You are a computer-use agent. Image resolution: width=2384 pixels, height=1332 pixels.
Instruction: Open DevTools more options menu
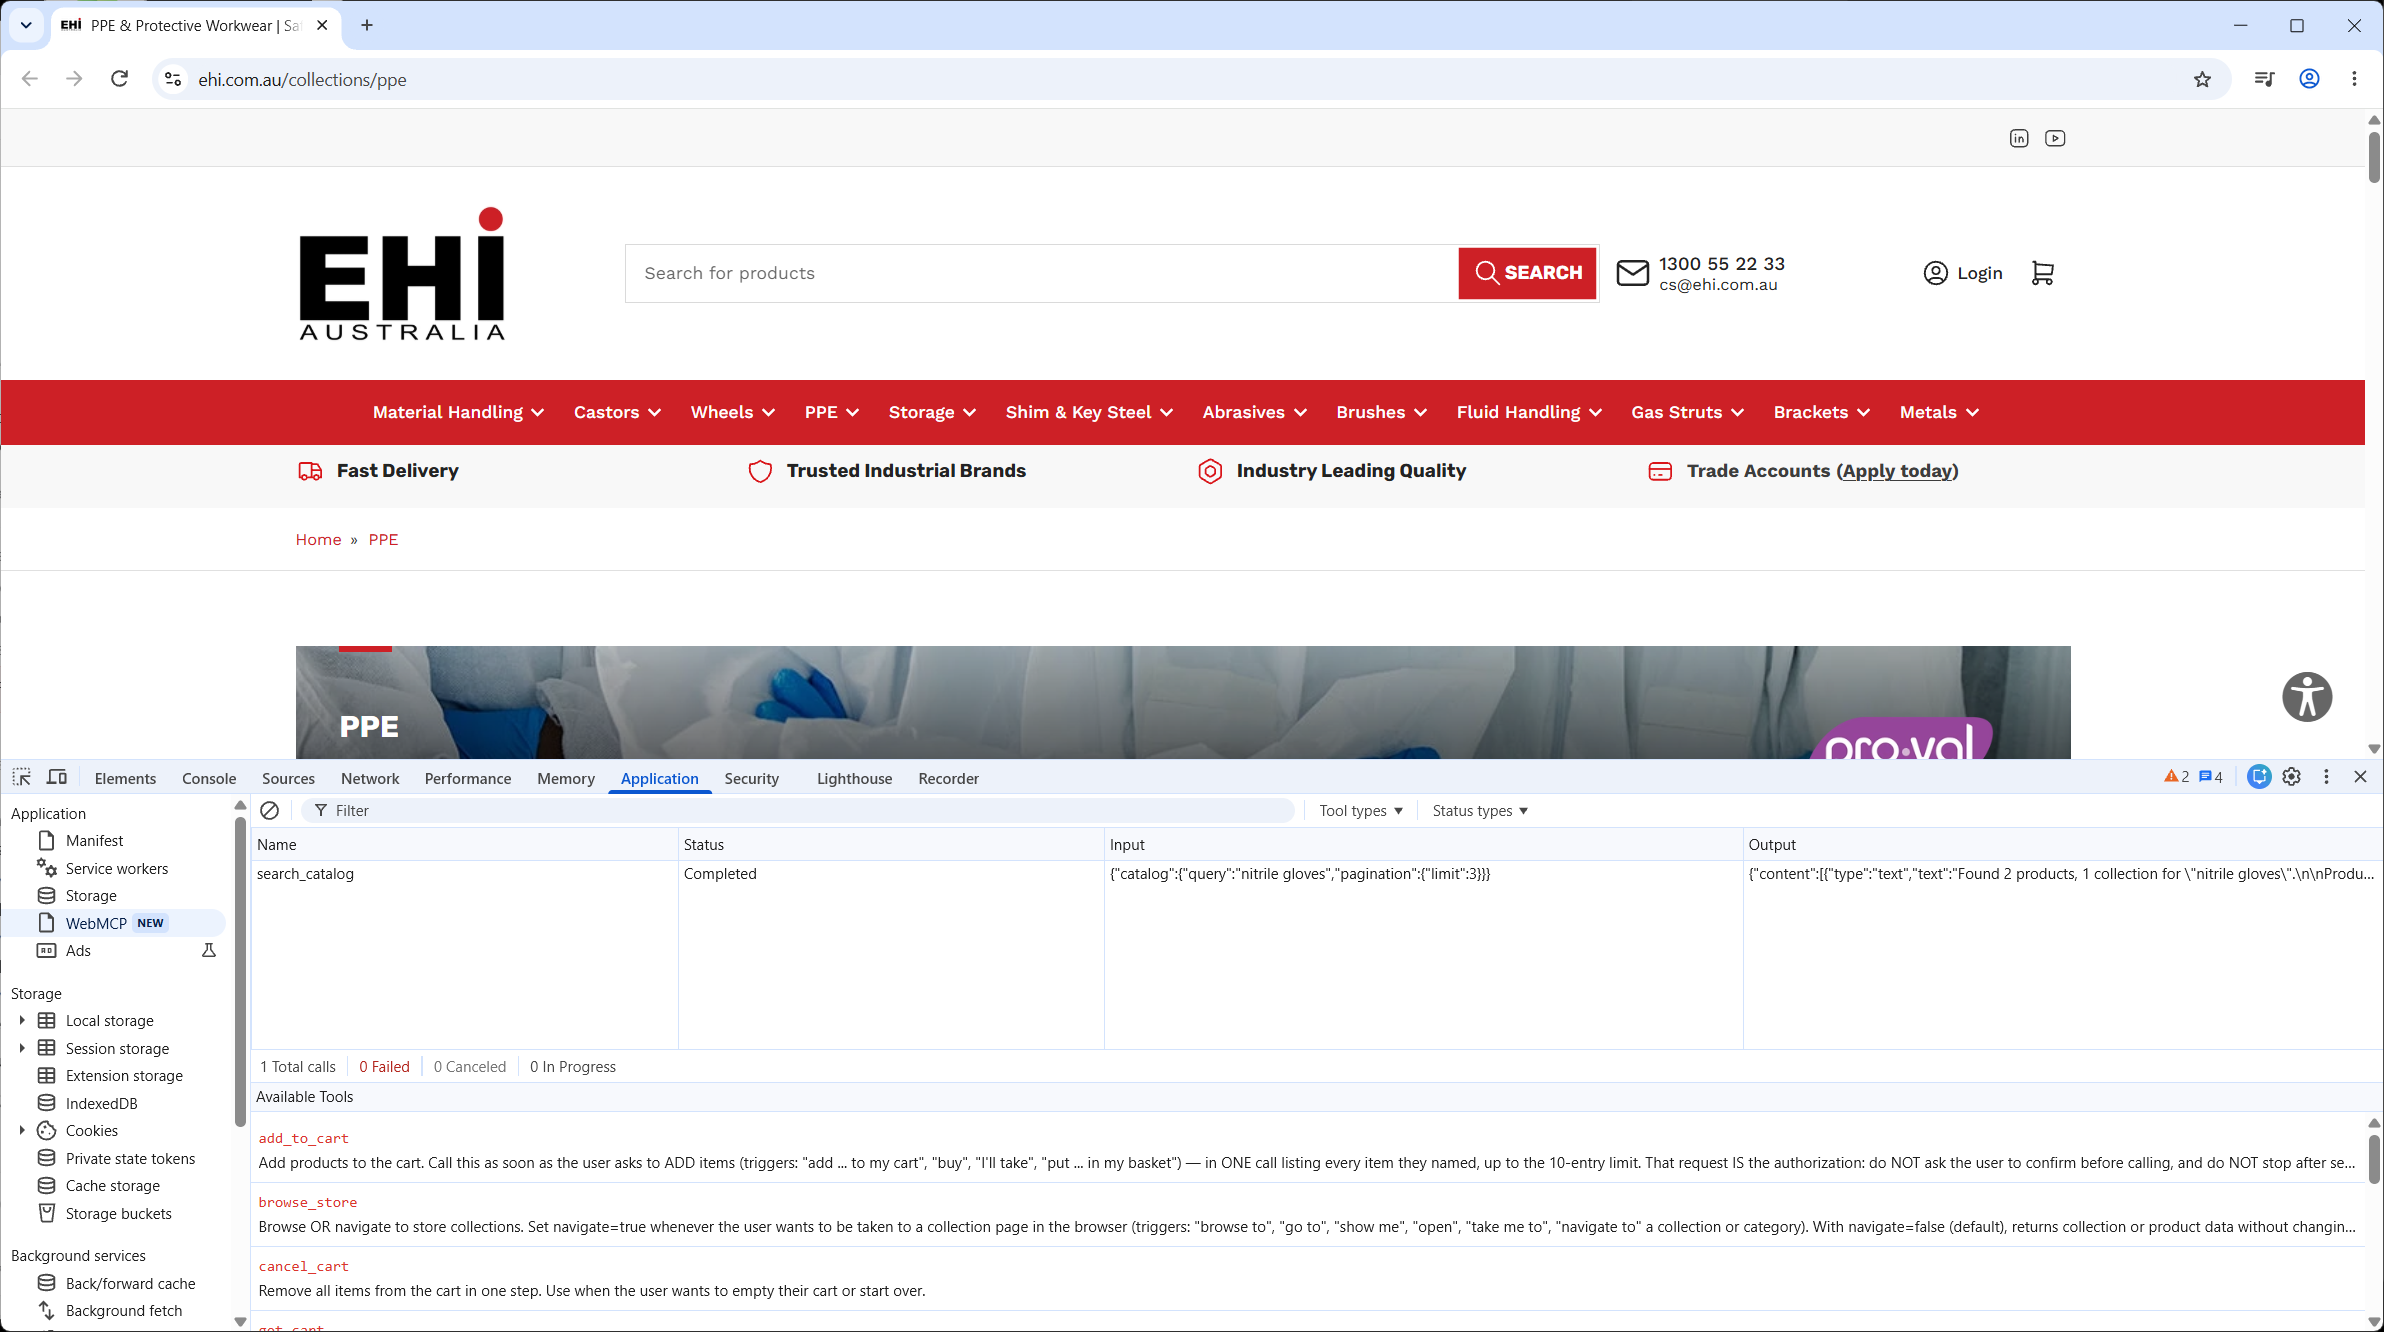pyautogui.click(x=2326, y=777)
